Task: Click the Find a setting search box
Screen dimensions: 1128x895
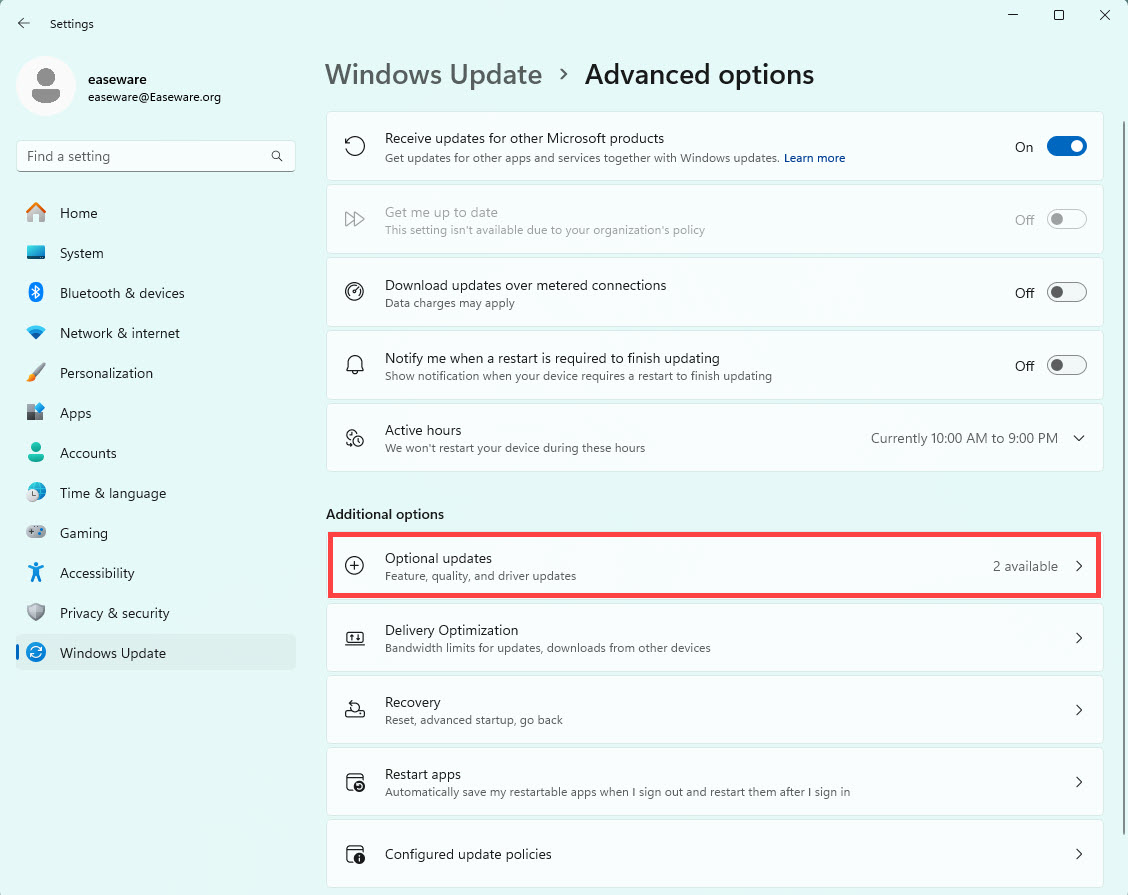Action: (x=155, y=156)
